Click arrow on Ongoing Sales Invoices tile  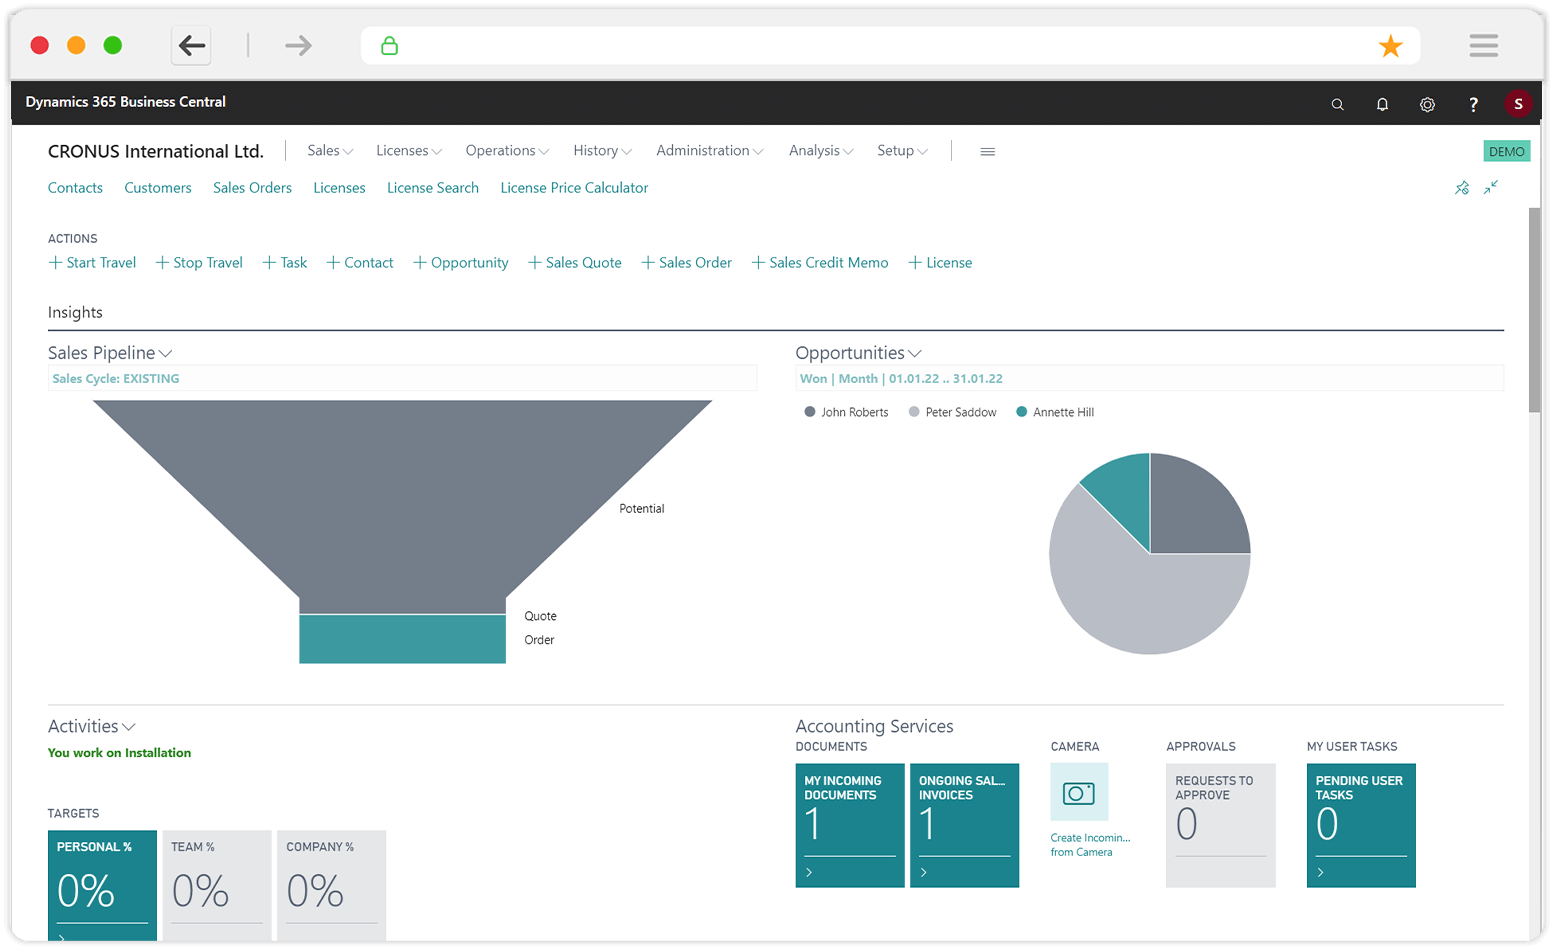point(924,872)
